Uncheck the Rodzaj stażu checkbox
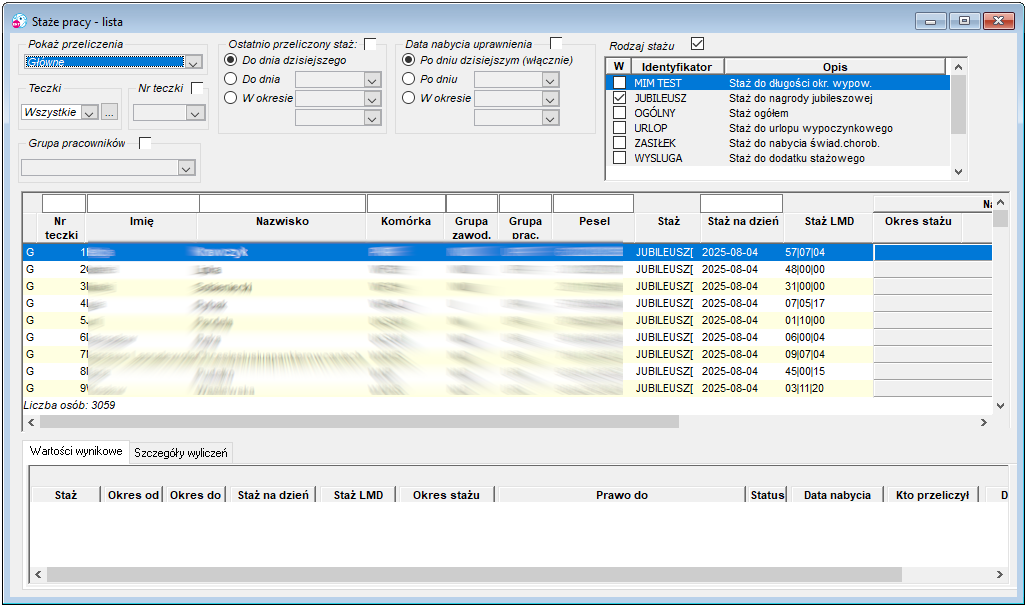The width and height of the screenshot is (1026, 606). point(698,44)
